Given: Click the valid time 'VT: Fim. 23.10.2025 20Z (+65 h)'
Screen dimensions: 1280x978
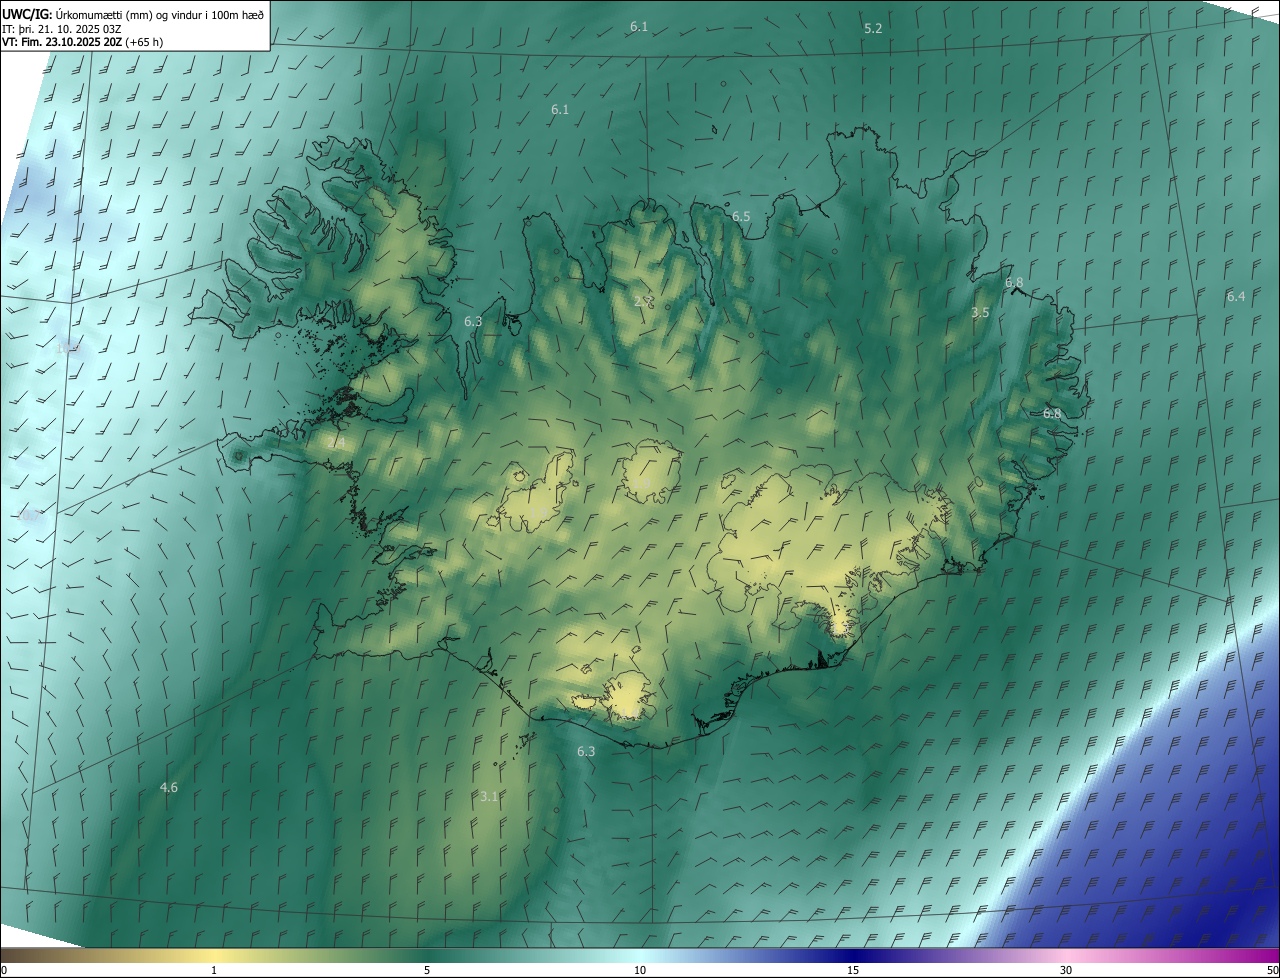Looking at the screenshot, I should [x=83, y=42].
